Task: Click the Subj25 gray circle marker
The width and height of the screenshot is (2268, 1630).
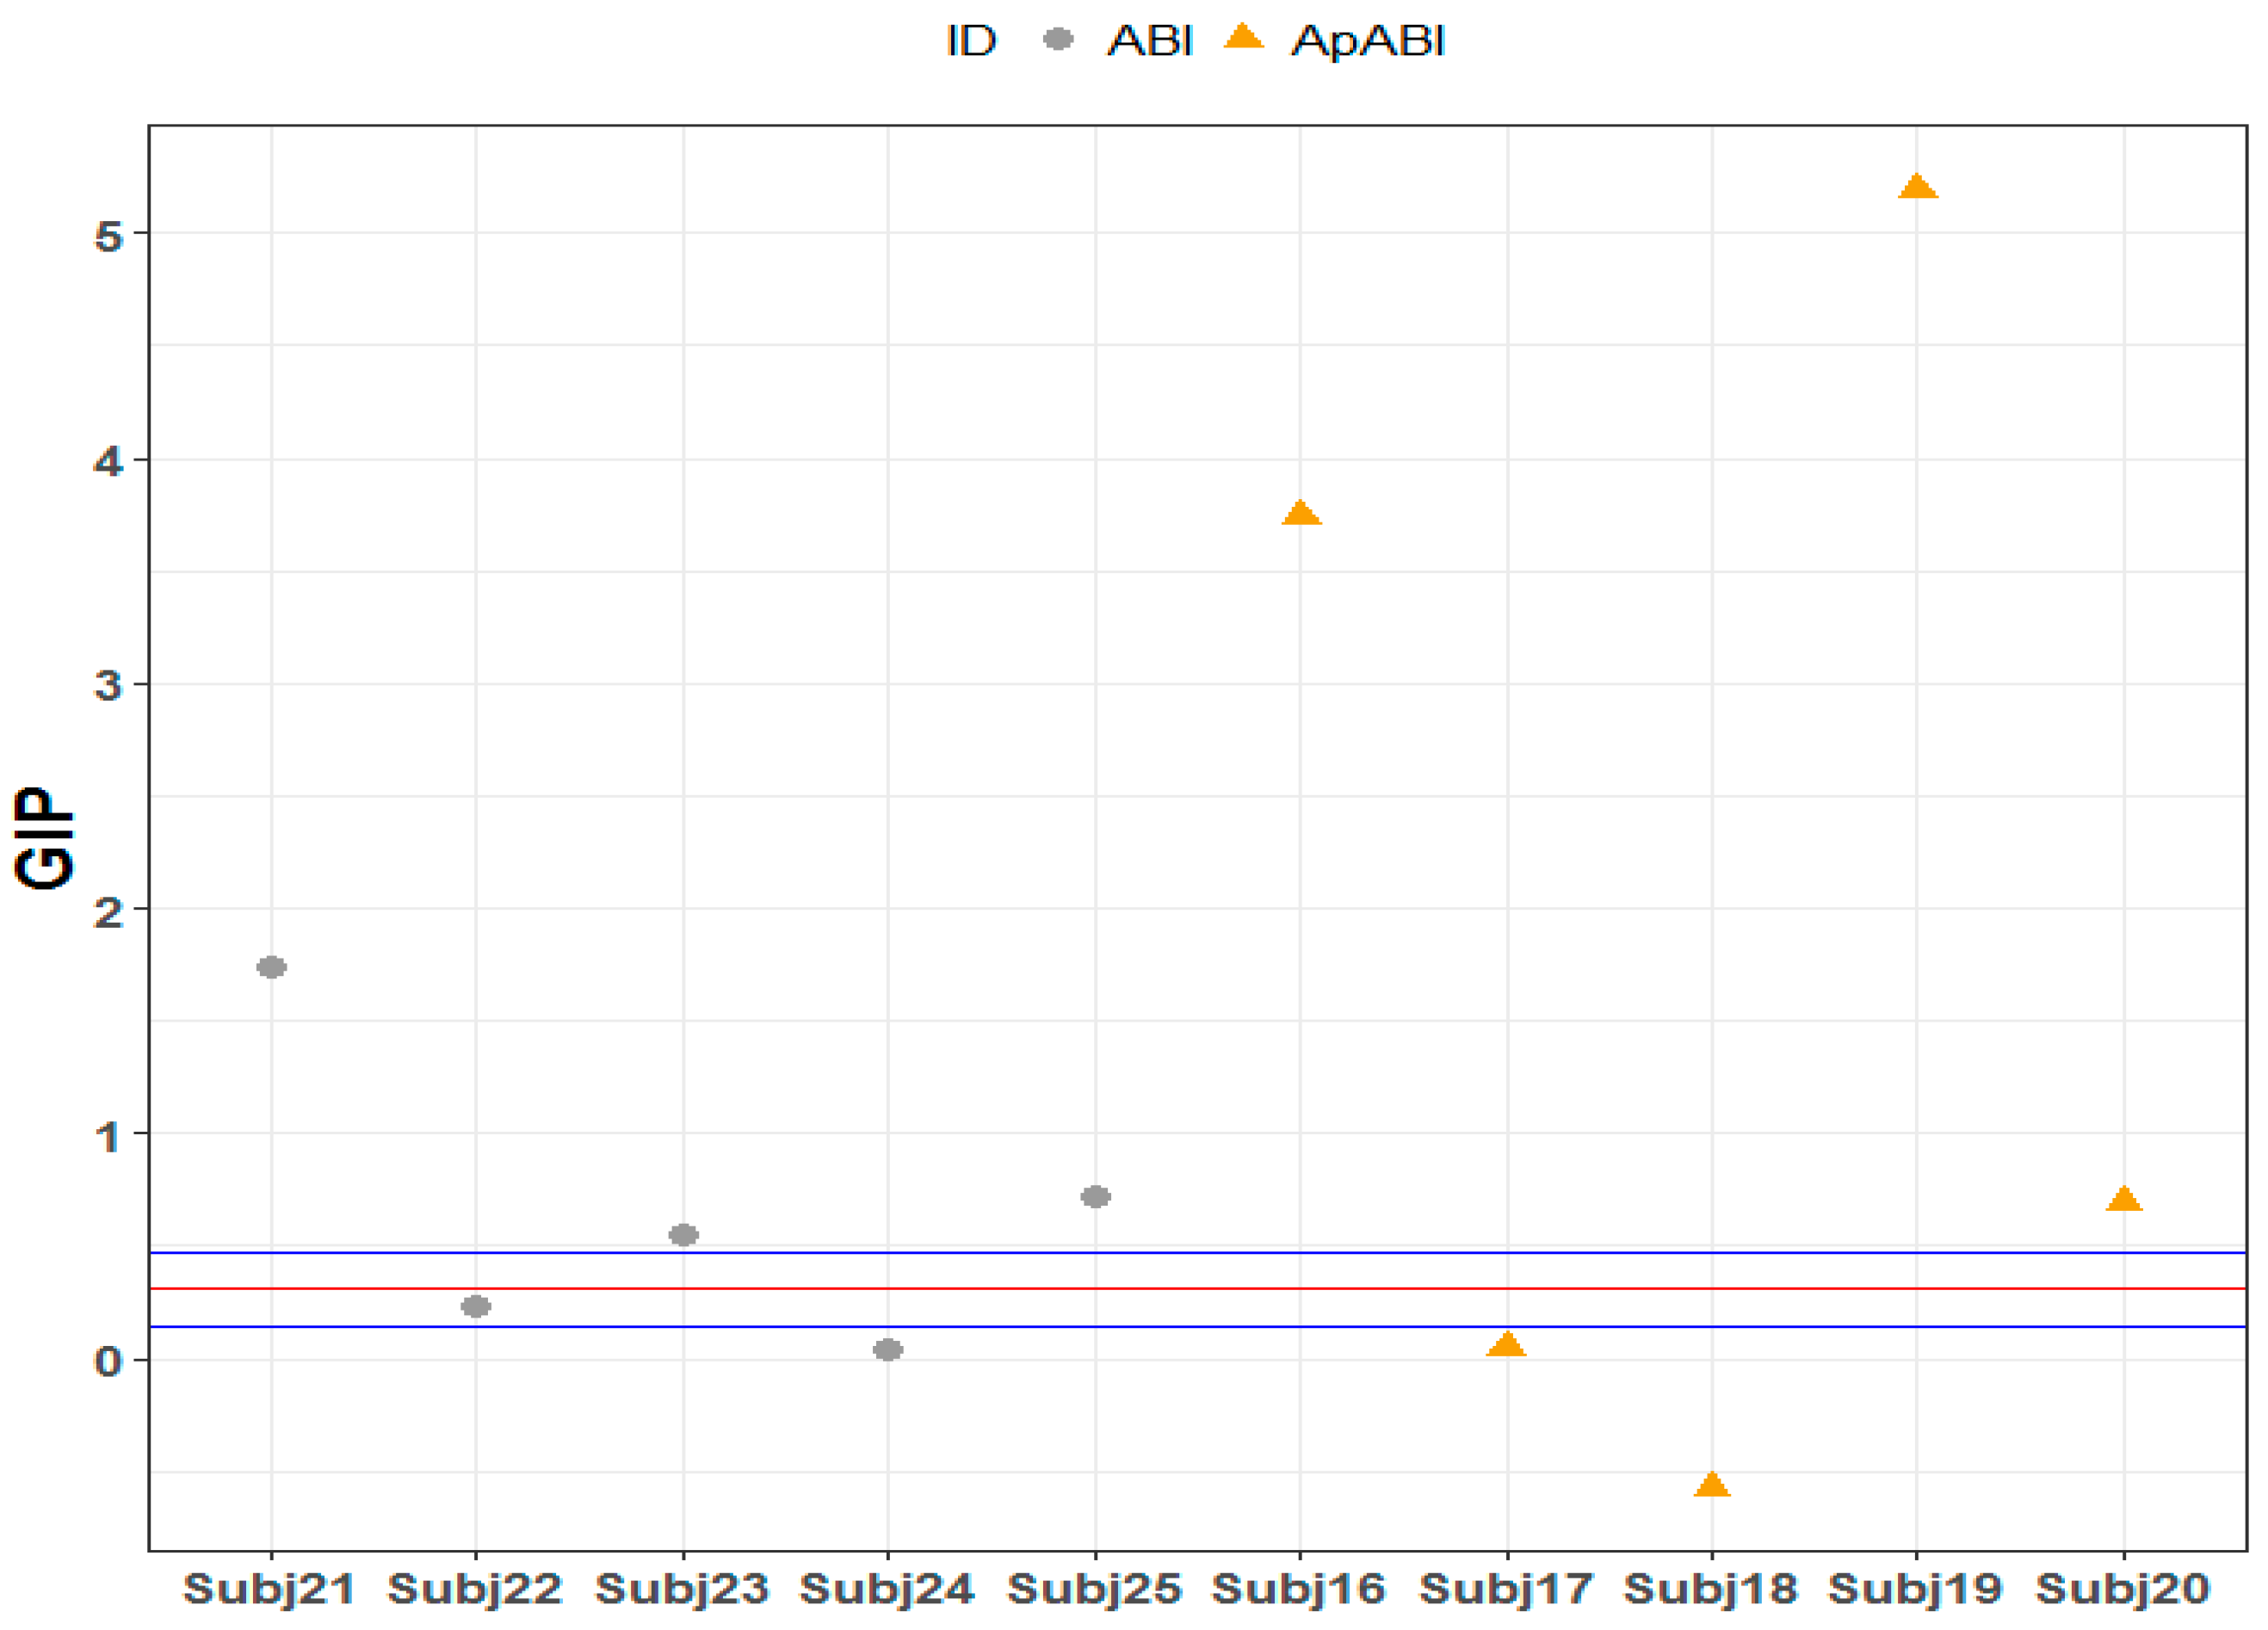Action: pyautogui.click(x=1096, y=1196)
